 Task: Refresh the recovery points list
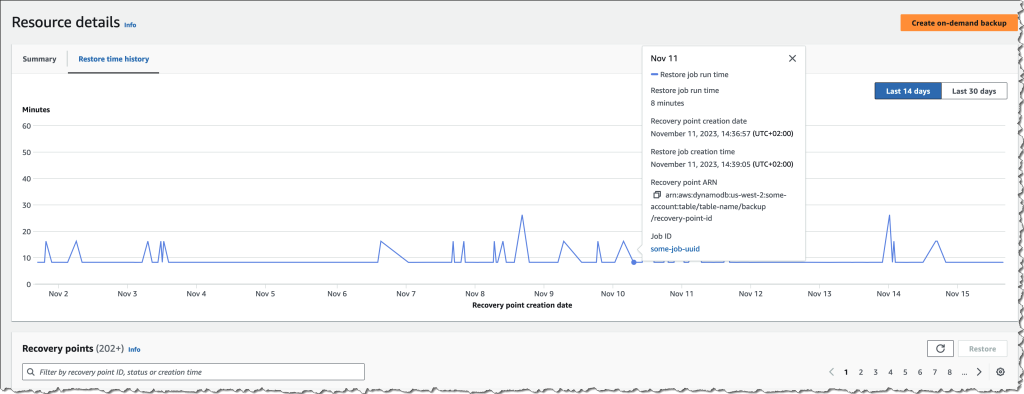940,348
